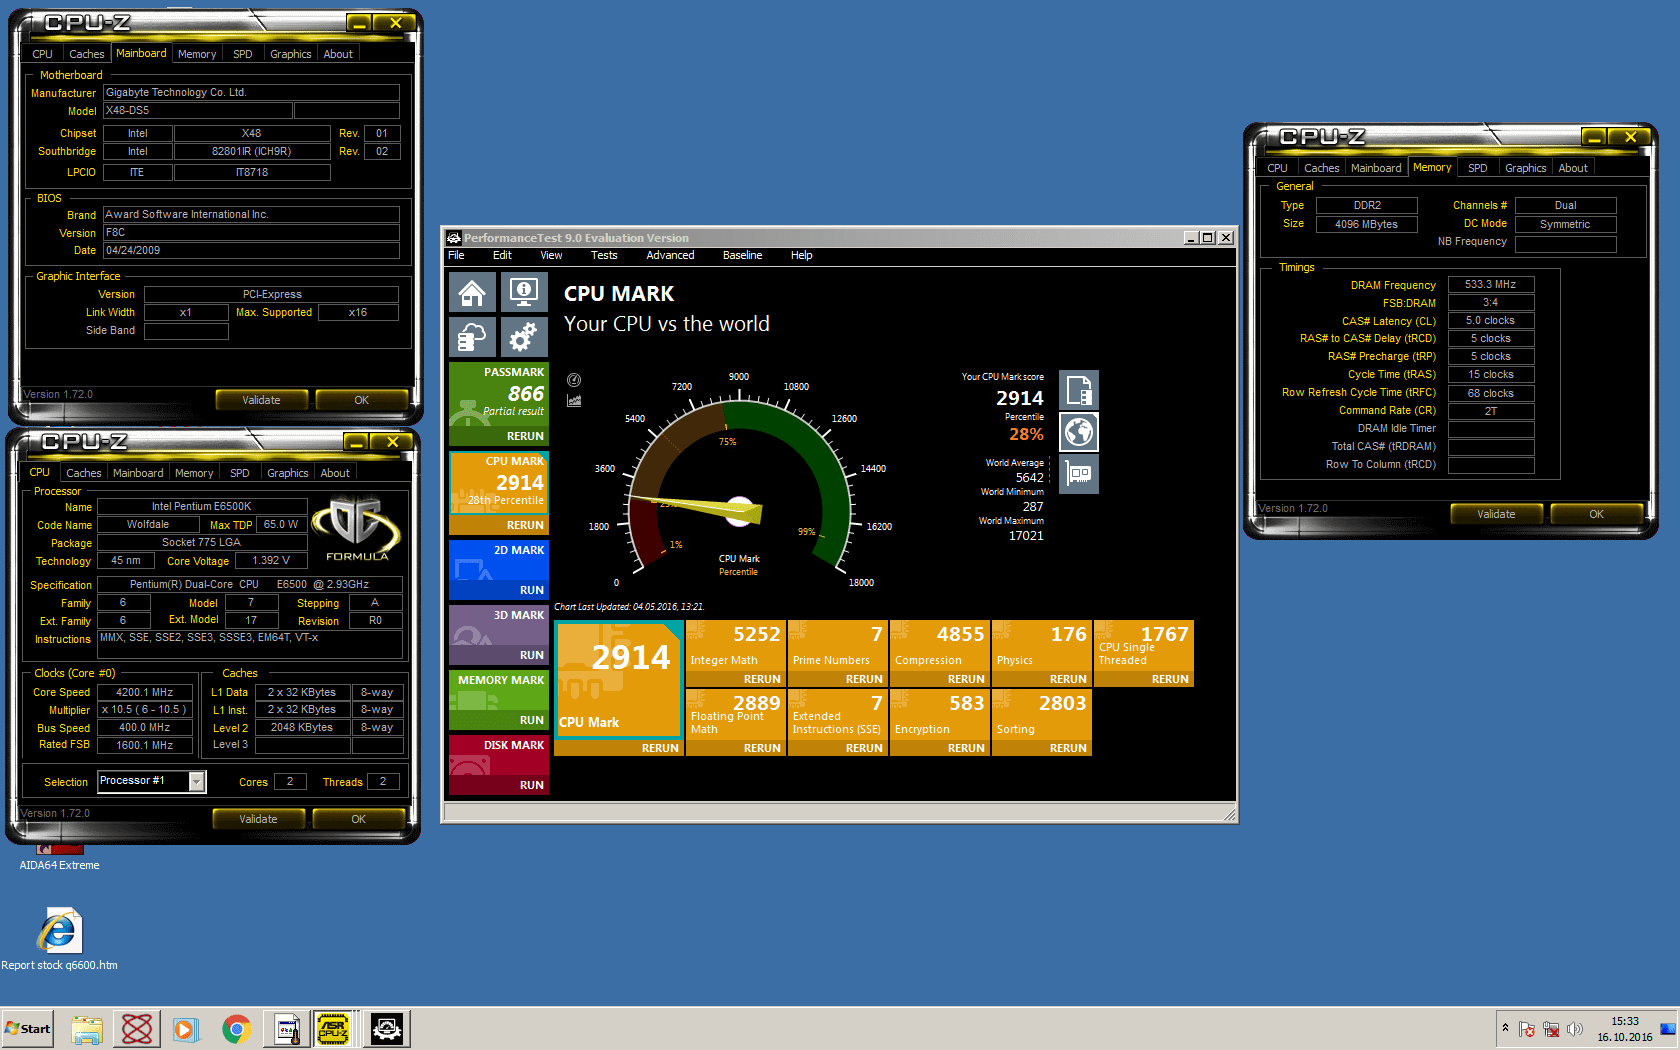Click the save results document icon right of the dial

[x=1079, y=390]
